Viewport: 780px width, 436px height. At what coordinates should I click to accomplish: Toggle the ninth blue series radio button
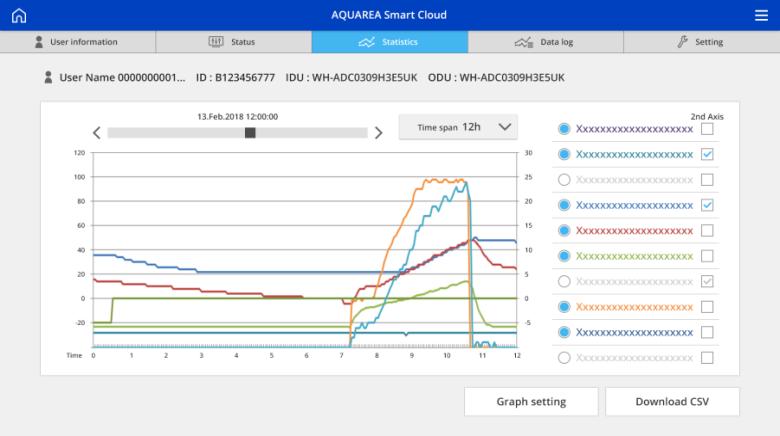tap(564, 332)
